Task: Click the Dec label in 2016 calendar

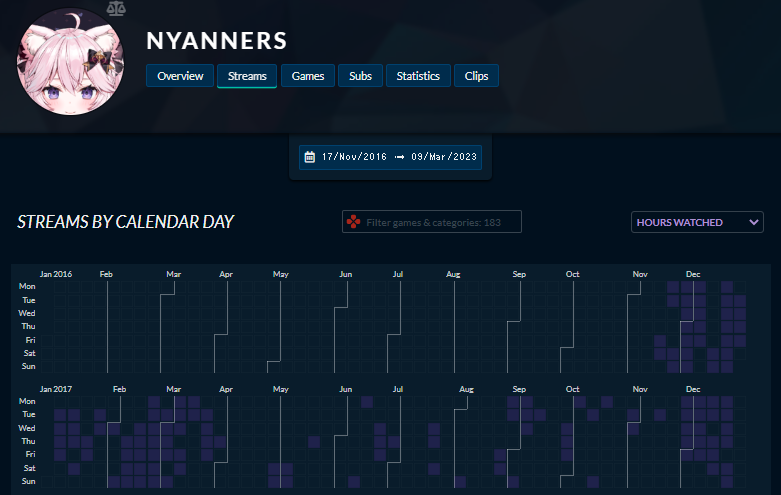Action: click(693, 274)
